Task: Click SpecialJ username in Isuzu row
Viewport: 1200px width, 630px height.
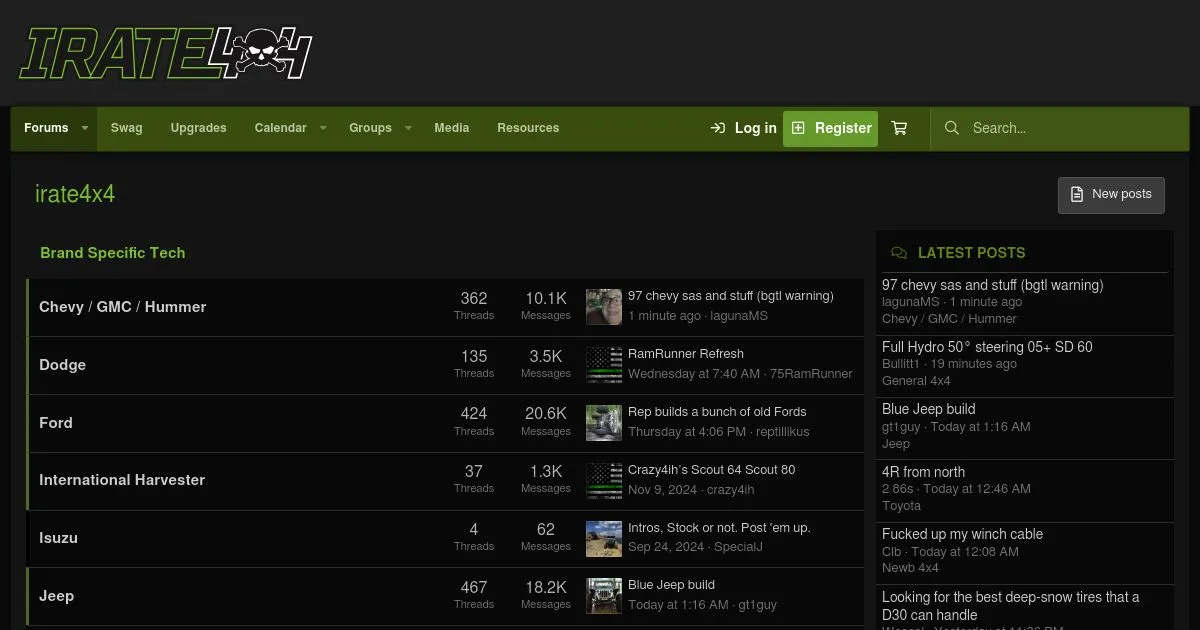Action: click(x=738, y=547)
